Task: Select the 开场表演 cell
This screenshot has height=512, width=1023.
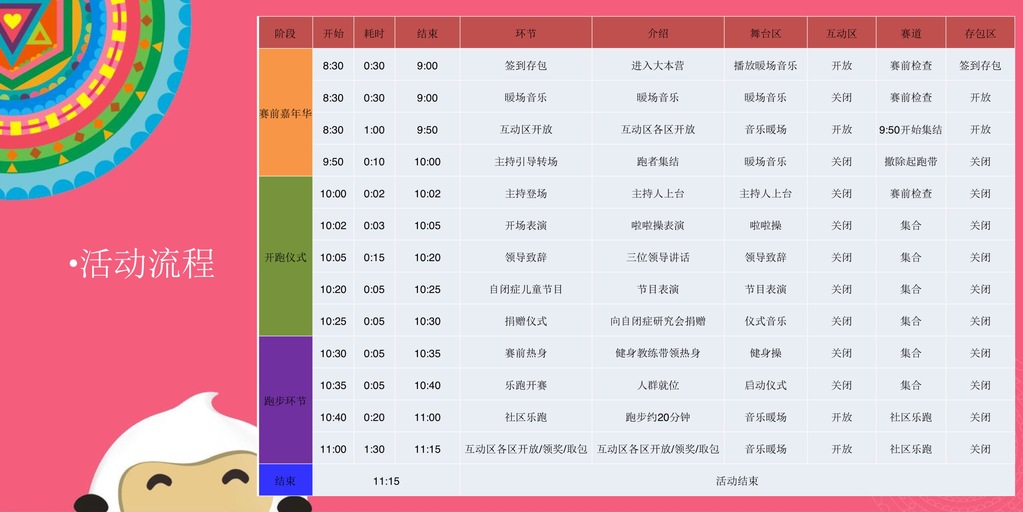Action: [526, 225]
